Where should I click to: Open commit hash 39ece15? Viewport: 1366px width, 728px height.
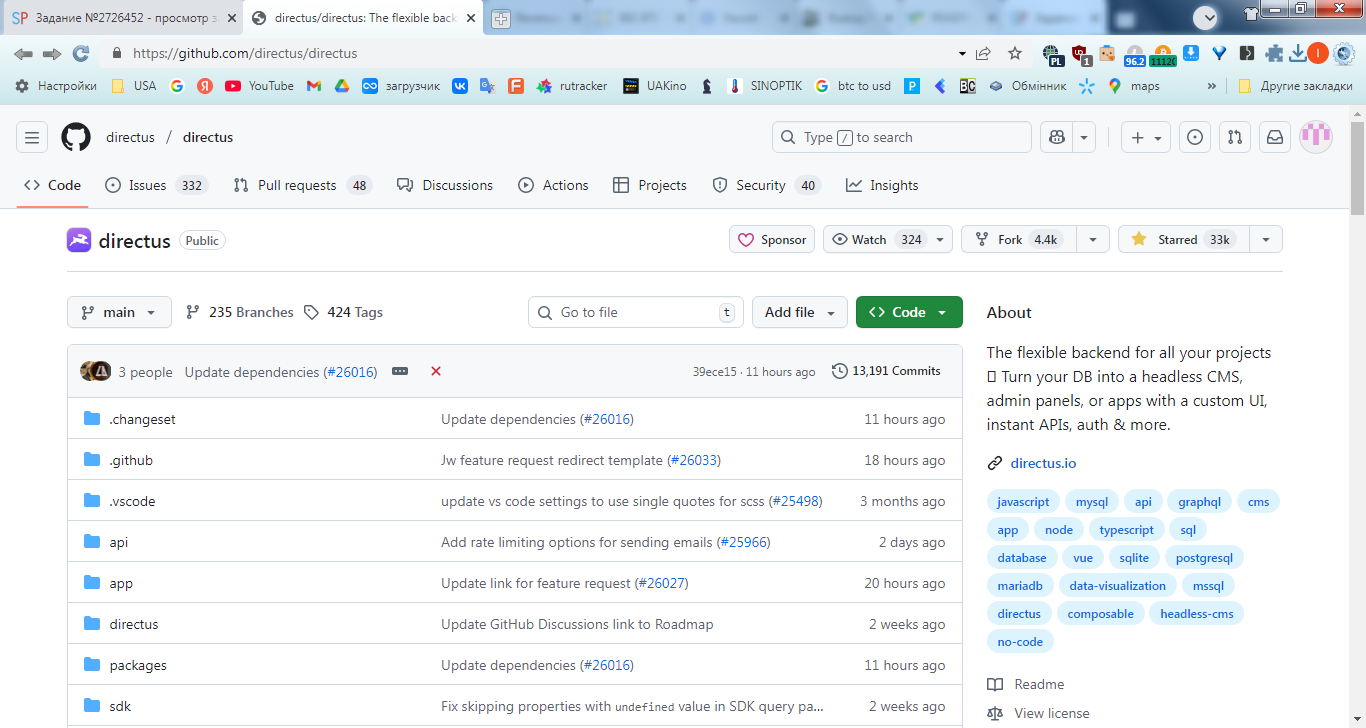click(714, 371)
